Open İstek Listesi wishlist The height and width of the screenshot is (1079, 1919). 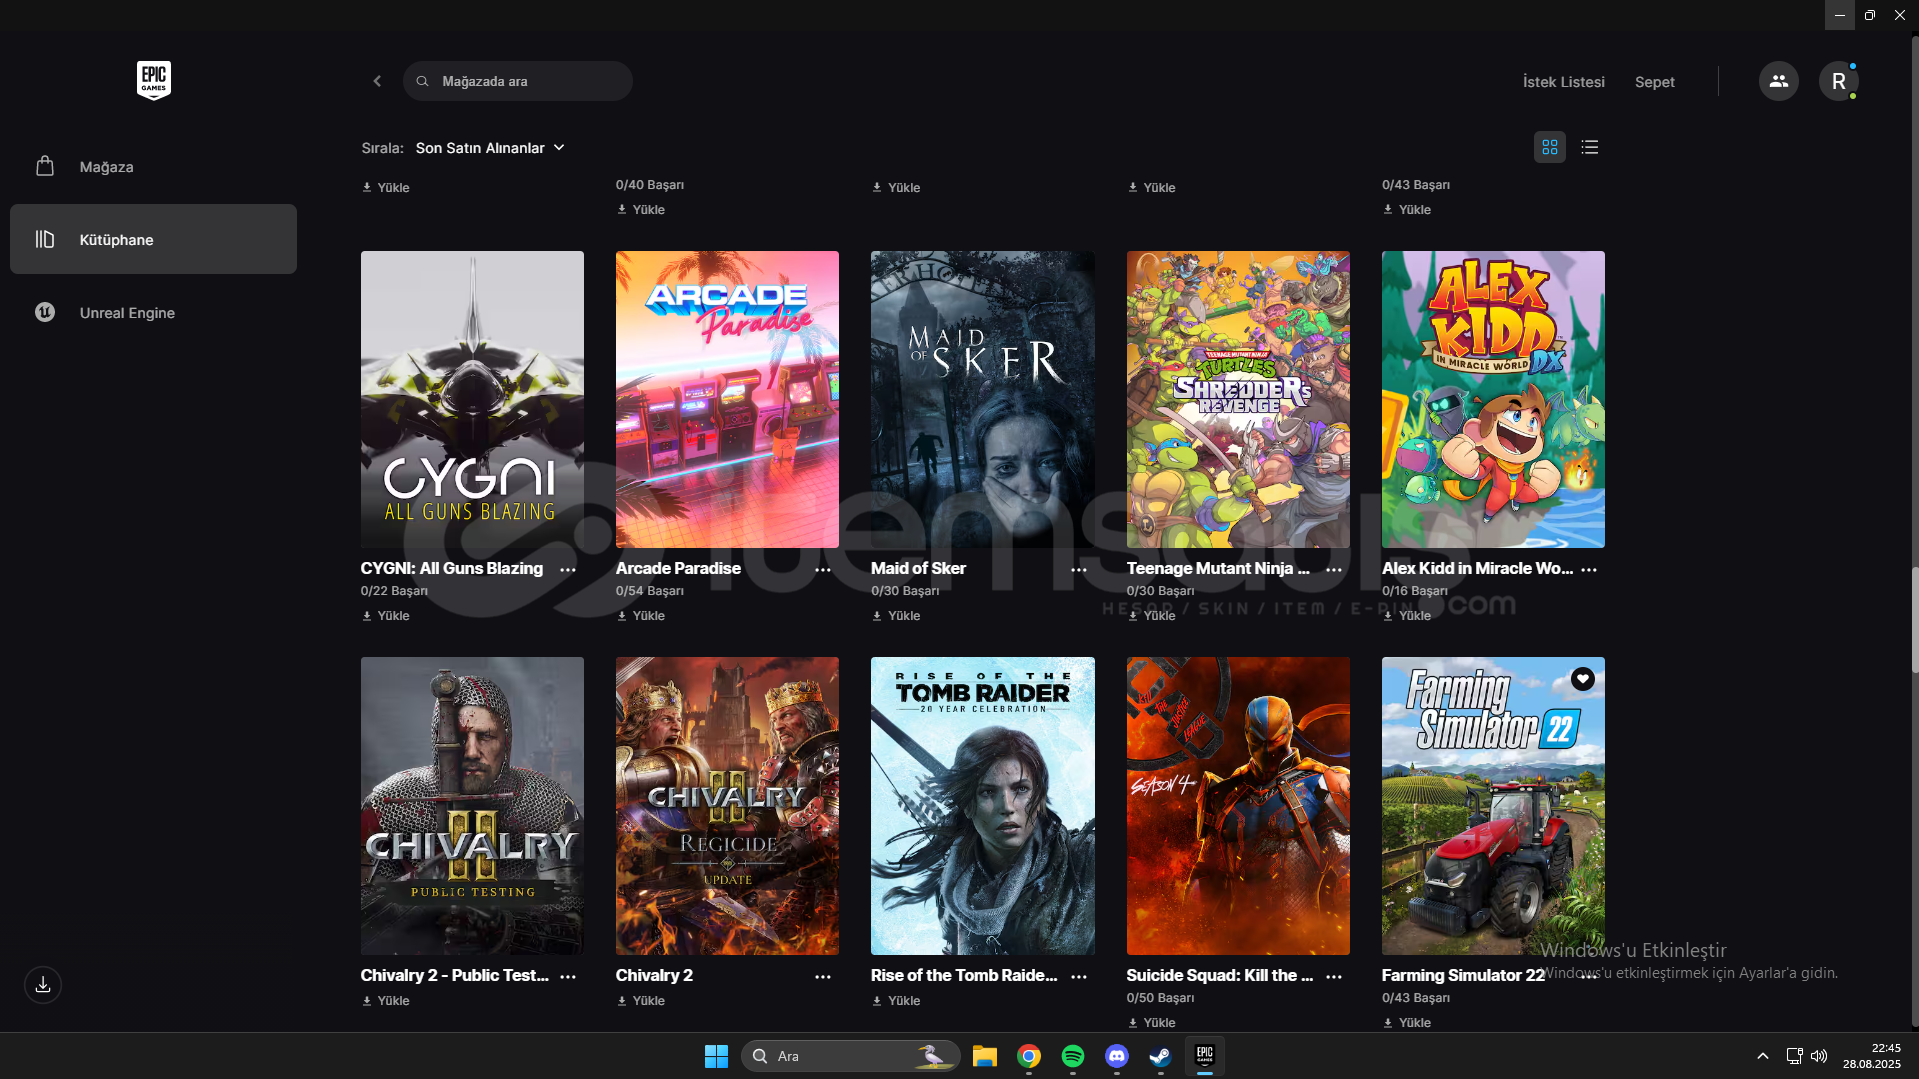1563,82
